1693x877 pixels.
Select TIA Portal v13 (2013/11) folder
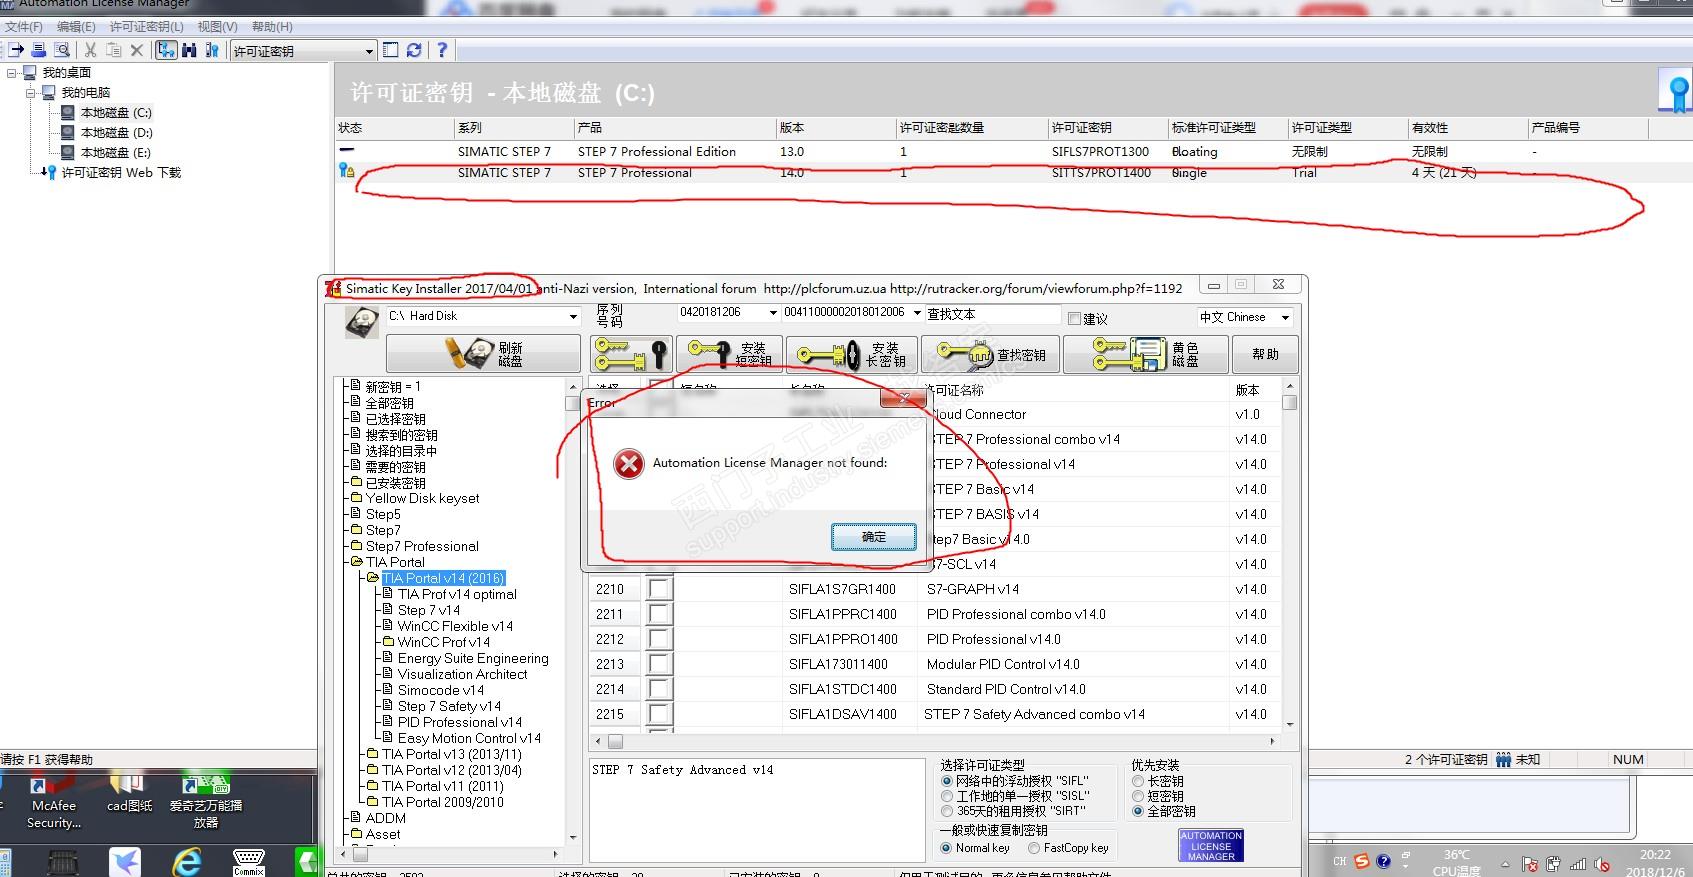pyautogui.click(x=452, y=754)
